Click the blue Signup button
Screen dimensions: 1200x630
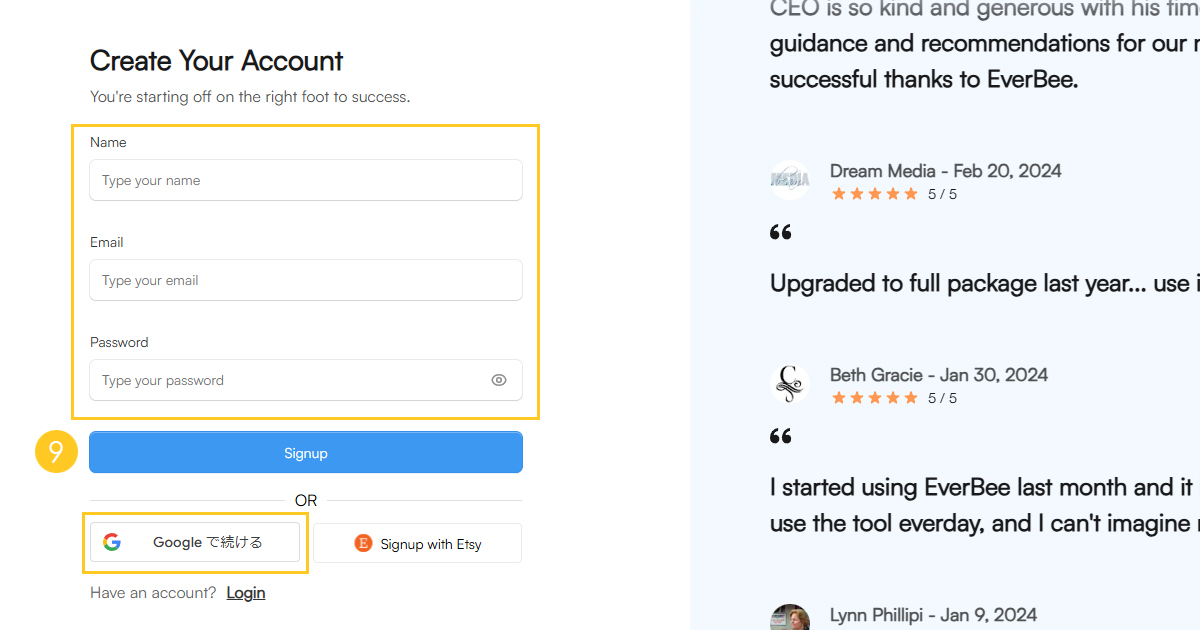click(306, 452)
